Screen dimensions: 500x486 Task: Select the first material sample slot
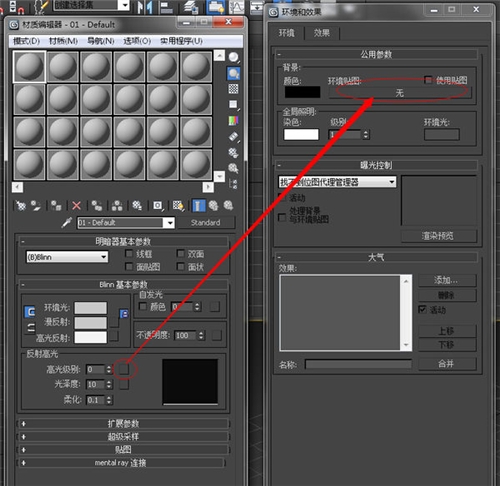(29, 66)
